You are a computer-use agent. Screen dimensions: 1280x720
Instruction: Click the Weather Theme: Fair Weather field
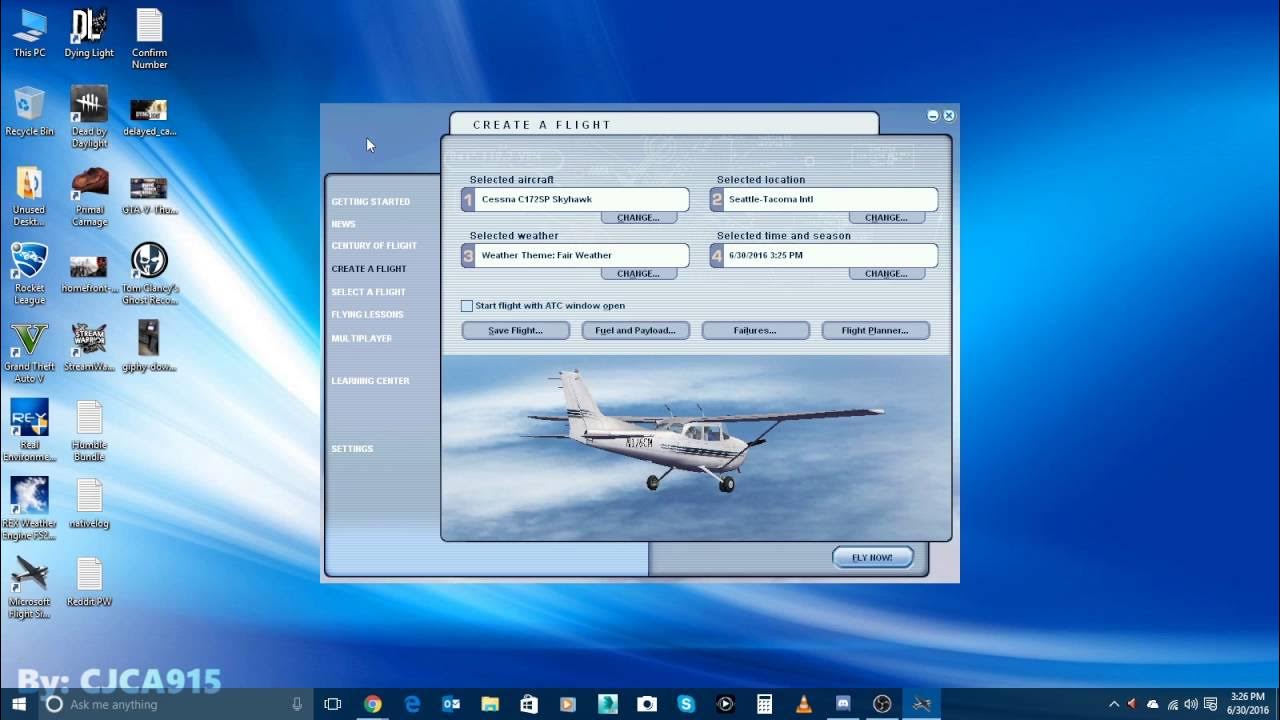coord(582,255)
